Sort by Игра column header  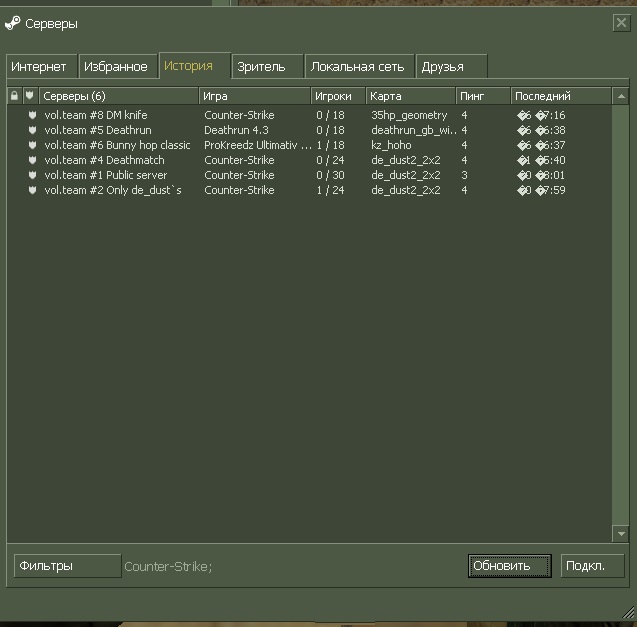click(x=255, y=96)
